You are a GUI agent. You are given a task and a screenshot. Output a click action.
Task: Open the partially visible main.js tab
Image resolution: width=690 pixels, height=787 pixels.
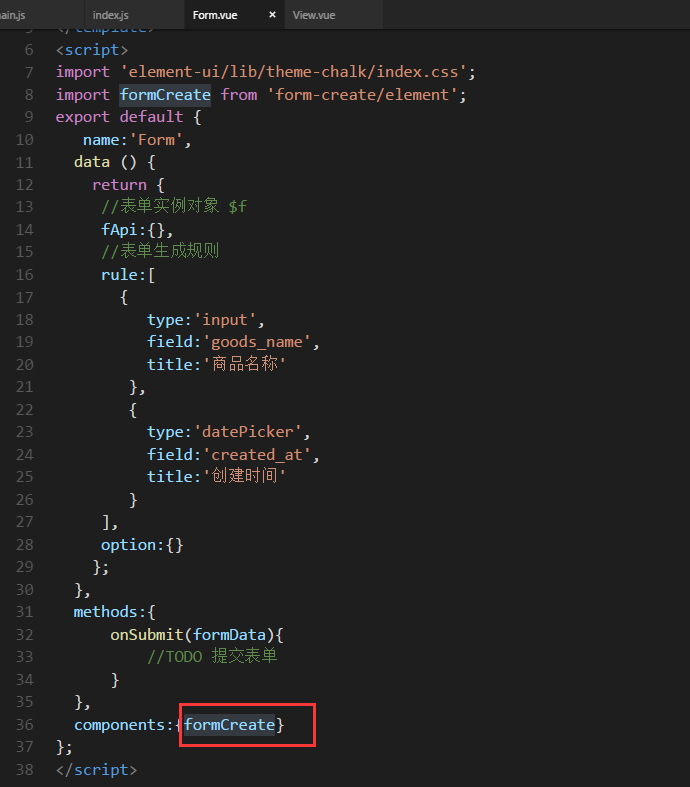pos(13,15)
